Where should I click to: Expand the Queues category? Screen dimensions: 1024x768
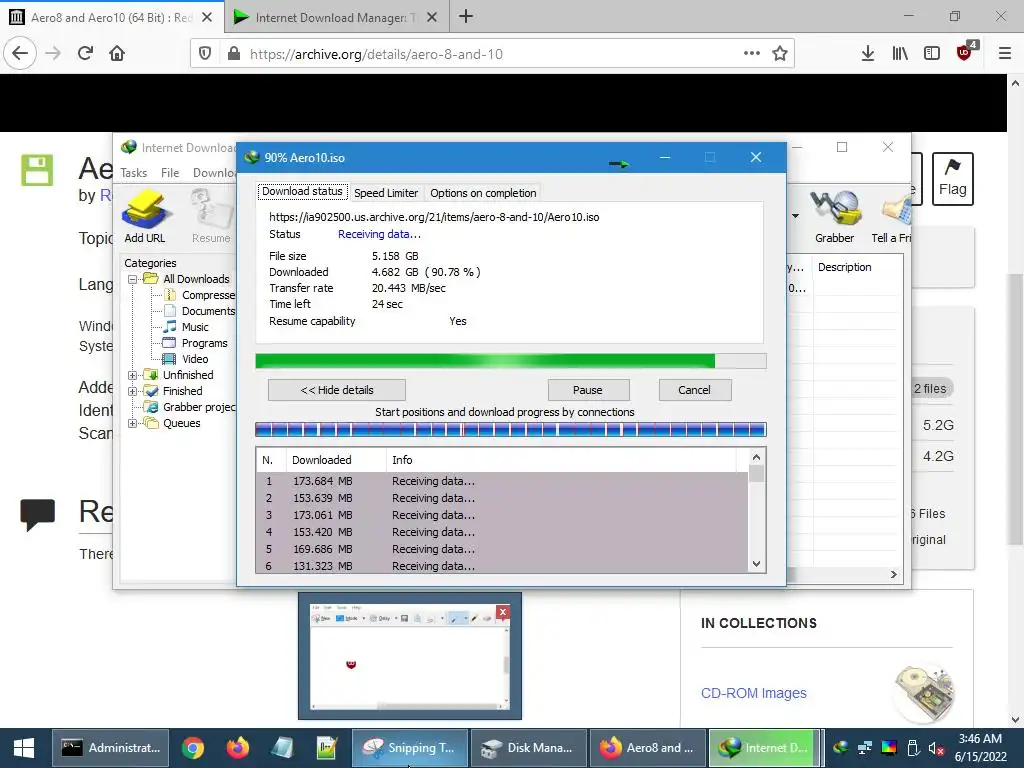pos(133,423)
